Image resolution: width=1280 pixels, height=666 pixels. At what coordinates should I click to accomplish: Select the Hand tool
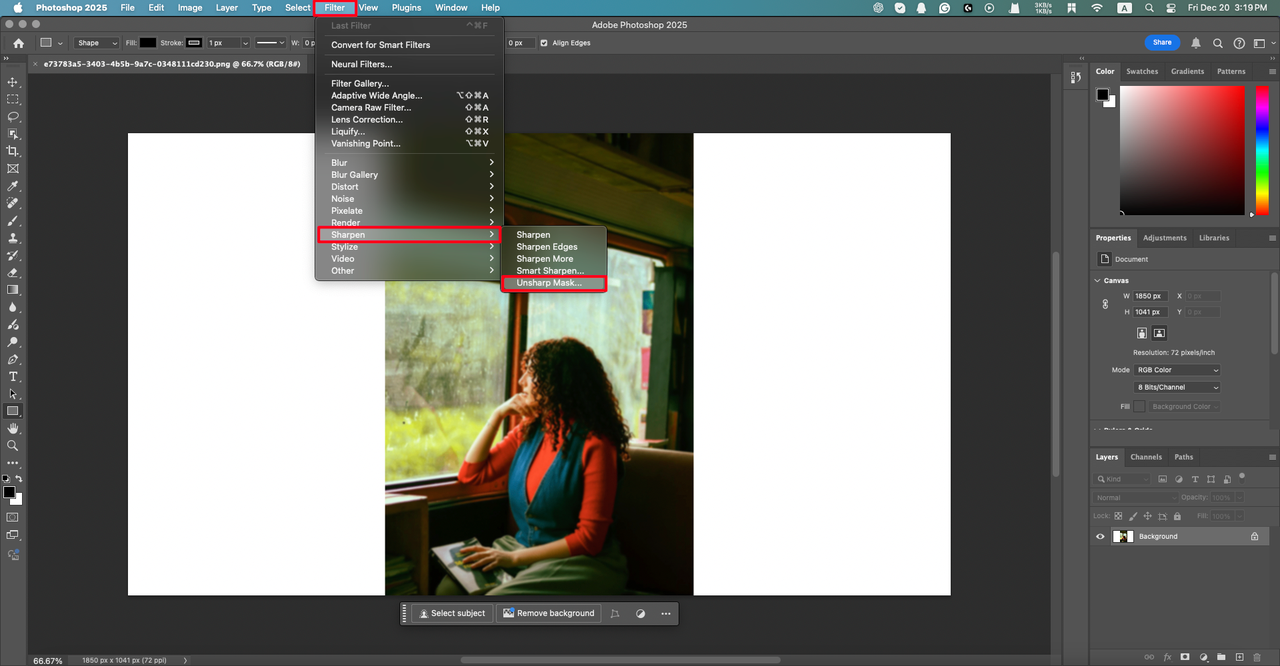13,428
